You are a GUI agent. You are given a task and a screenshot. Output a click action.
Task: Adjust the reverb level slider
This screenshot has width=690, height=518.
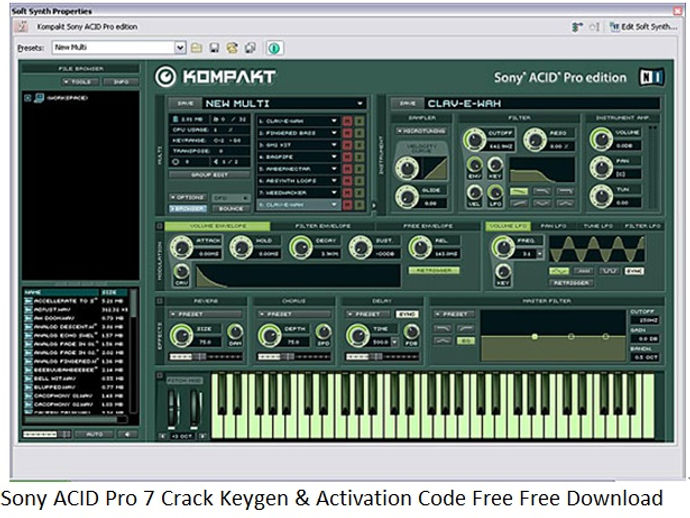(x=206, y=356)
